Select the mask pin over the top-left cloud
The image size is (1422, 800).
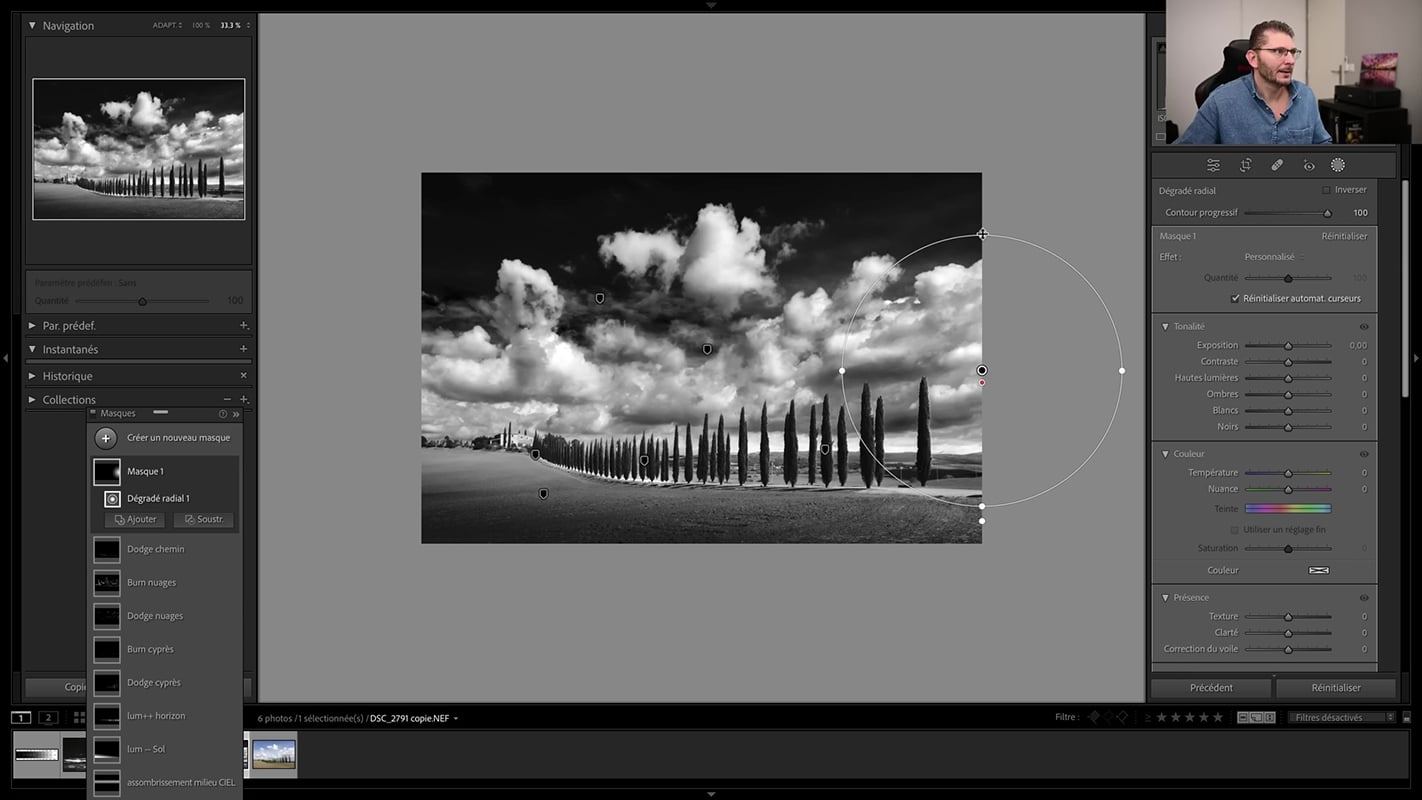(600, 298)
